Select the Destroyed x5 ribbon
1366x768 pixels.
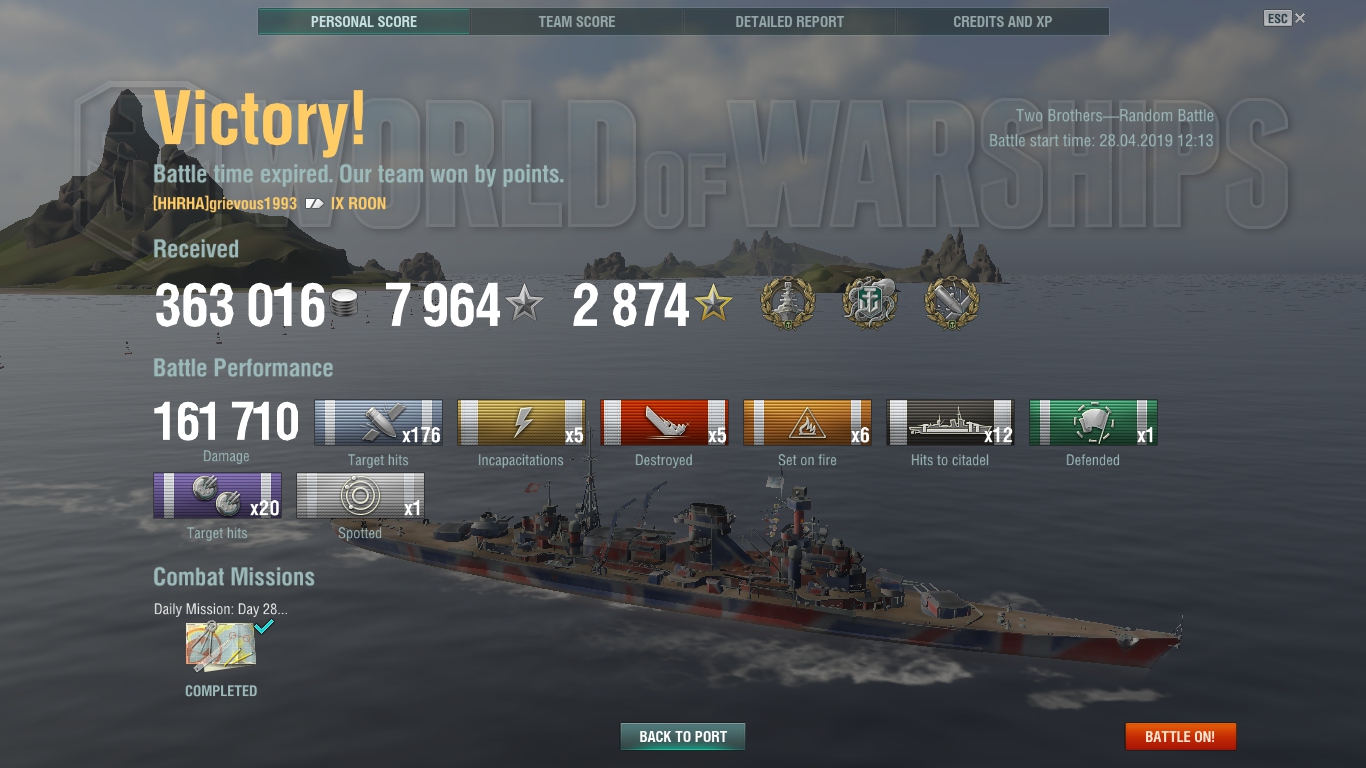click(664, 423)
